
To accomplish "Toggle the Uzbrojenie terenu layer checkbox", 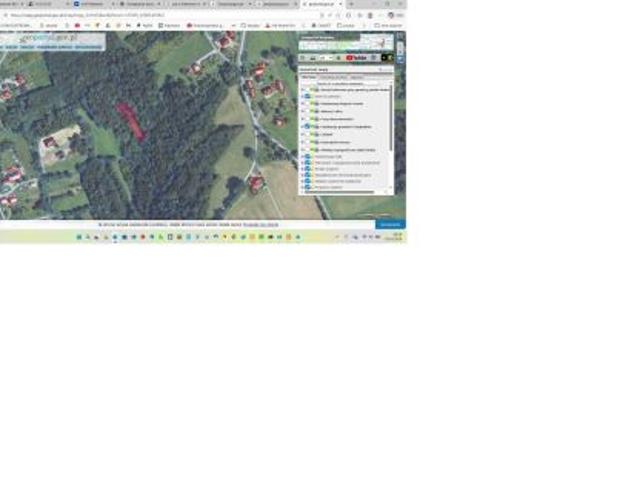I will pyautogui.click(x=307, y=142).
